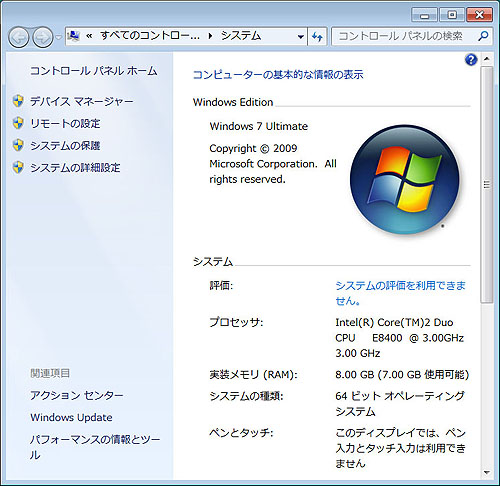Screen dimensions: 500x486
Task: Click the Forward navigation arrow button
Action: point(43,37)
